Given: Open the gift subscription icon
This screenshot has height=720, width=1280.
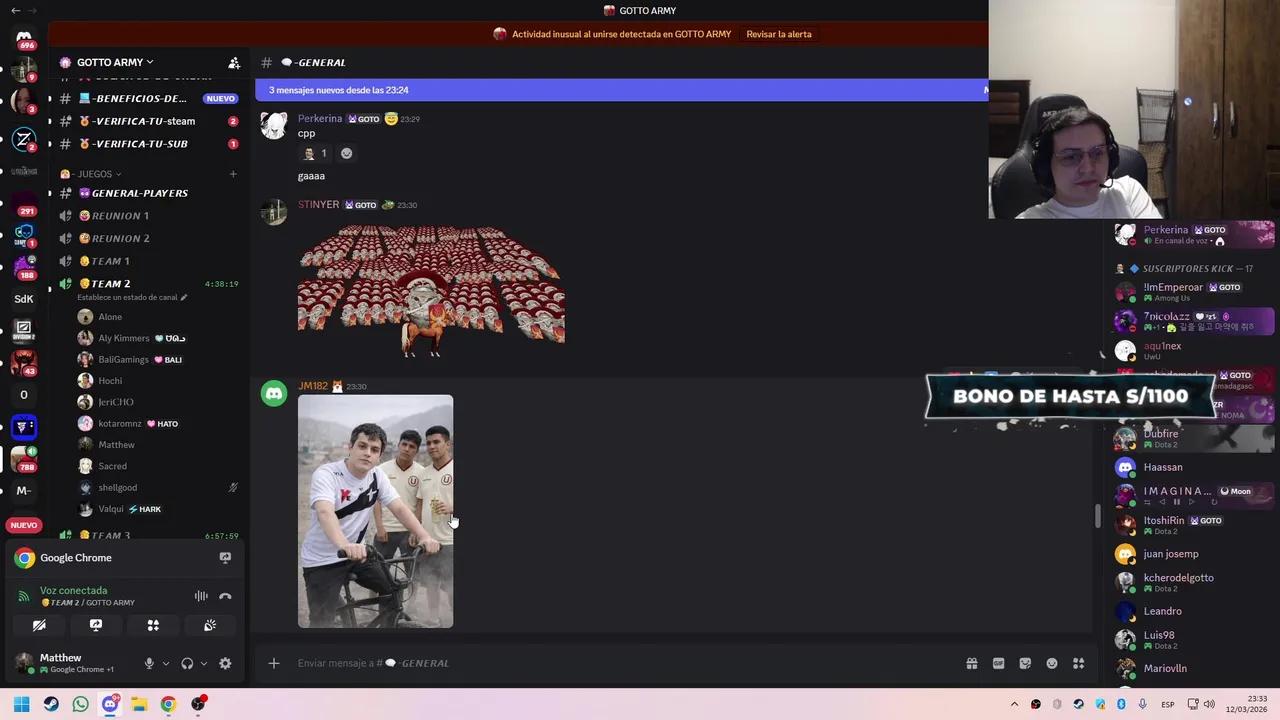Looking at the screenshot, I should [971, 663].
